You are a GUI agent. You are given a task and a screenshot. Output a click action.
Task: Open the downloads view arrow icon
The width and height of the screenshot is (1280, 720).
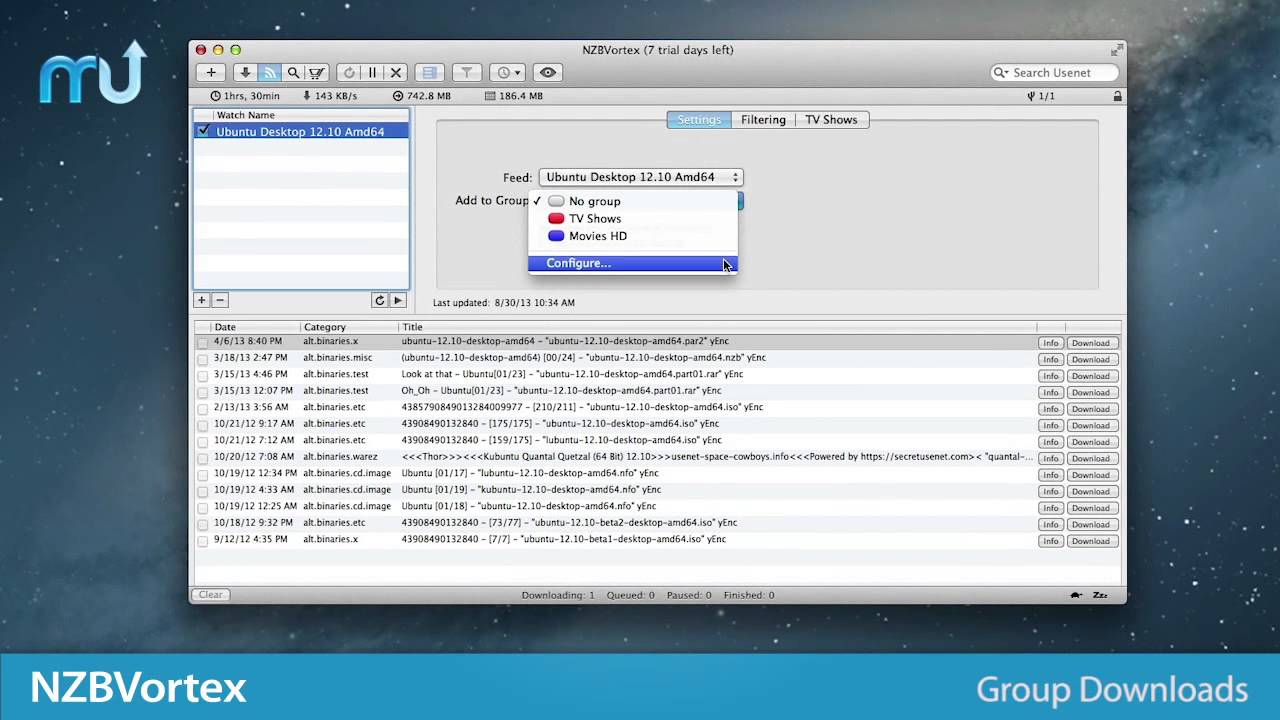[246, 72]
